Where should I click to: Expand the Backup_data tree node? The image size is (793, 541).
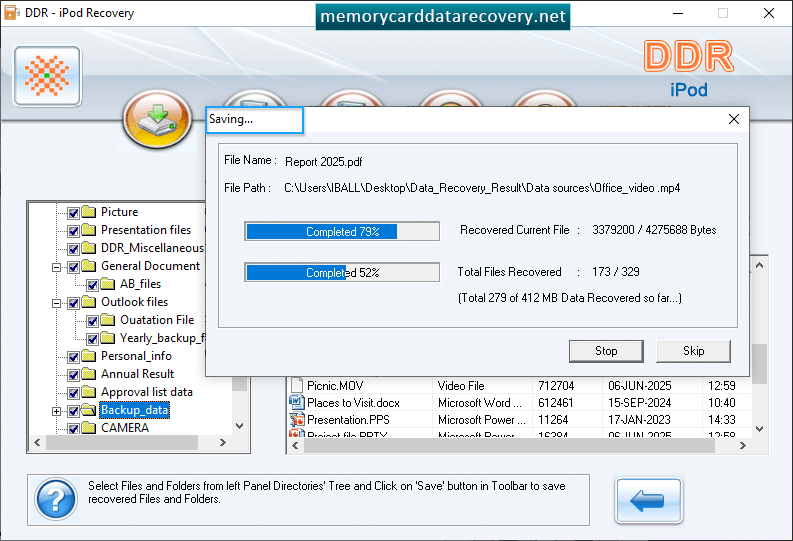[57, 412]
